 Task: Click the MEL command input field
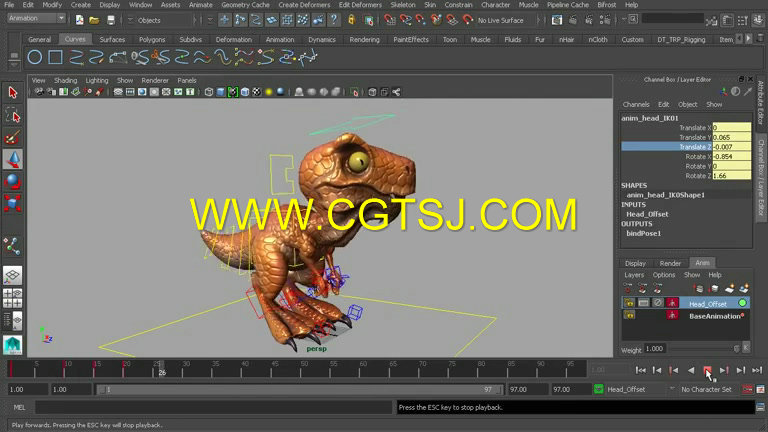(213, 407)
